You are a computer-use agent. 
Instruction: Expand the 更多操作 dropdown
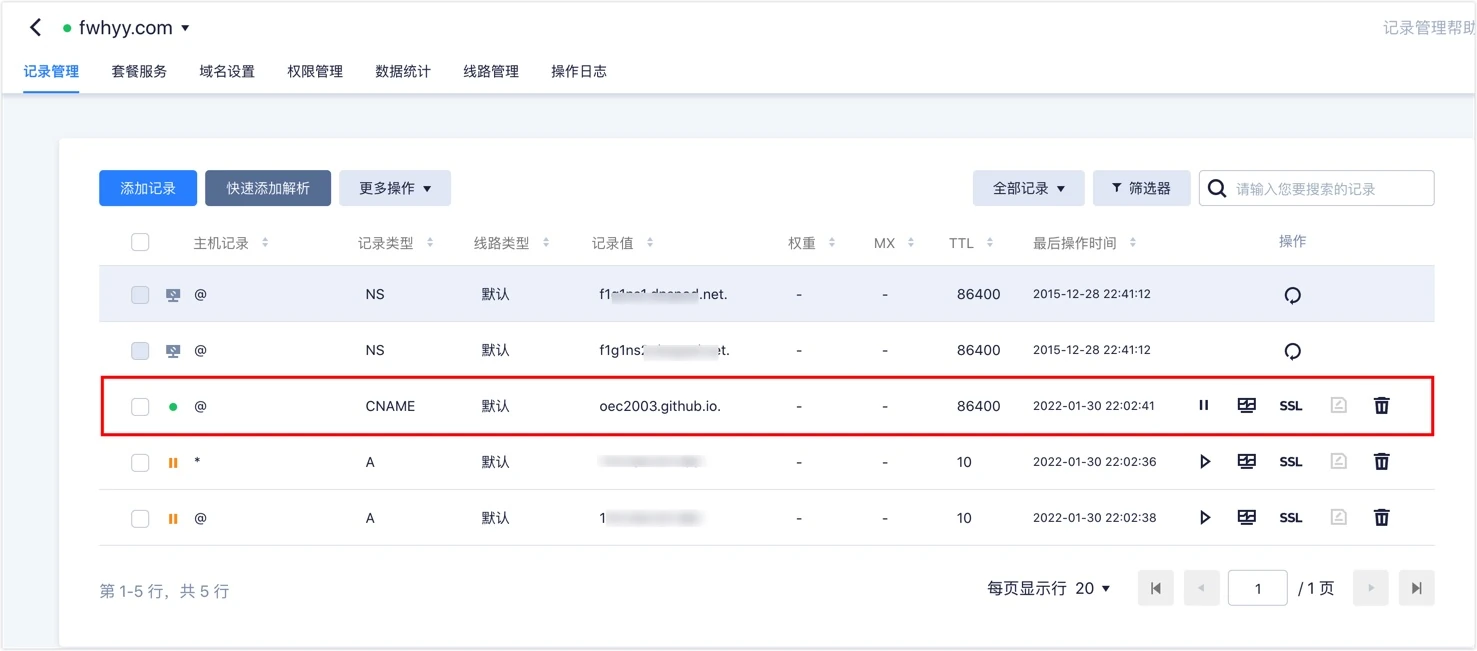tap(395, 188)
